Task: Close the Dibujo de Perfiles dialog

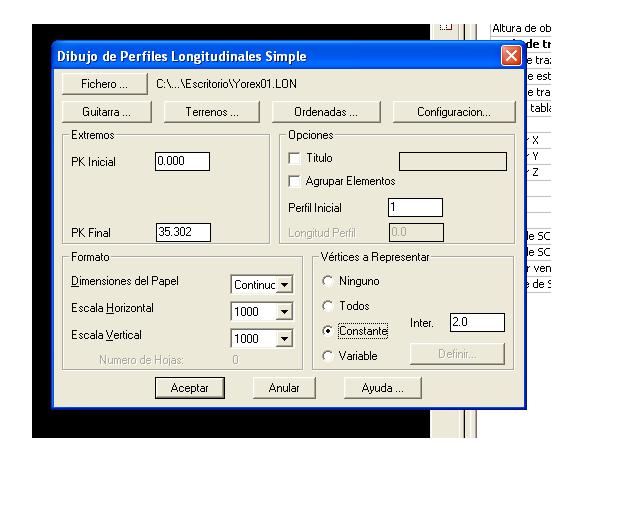Action: pos(511,56)
